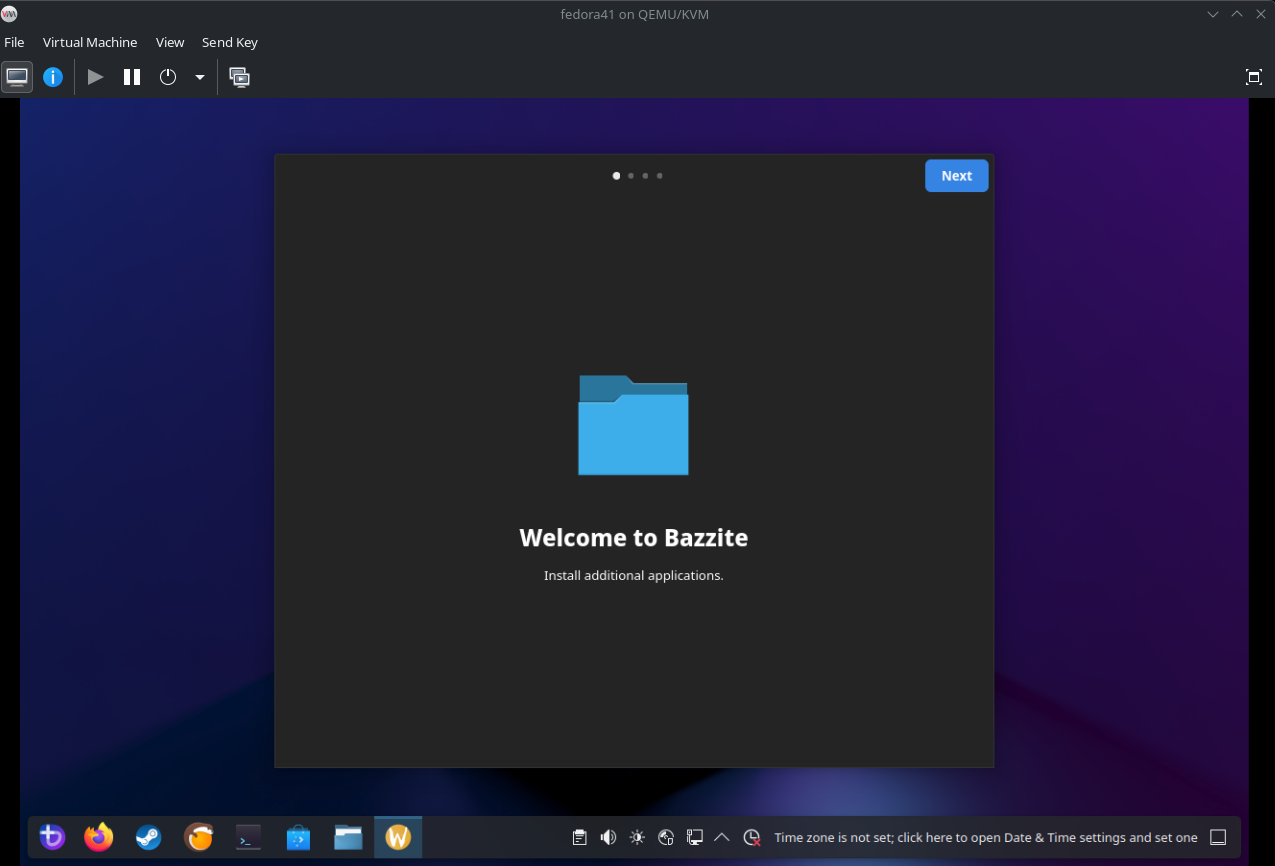The image size is (1275, 866).
Task: Pause the running virtual machine
Action: [x=132, y=77]
